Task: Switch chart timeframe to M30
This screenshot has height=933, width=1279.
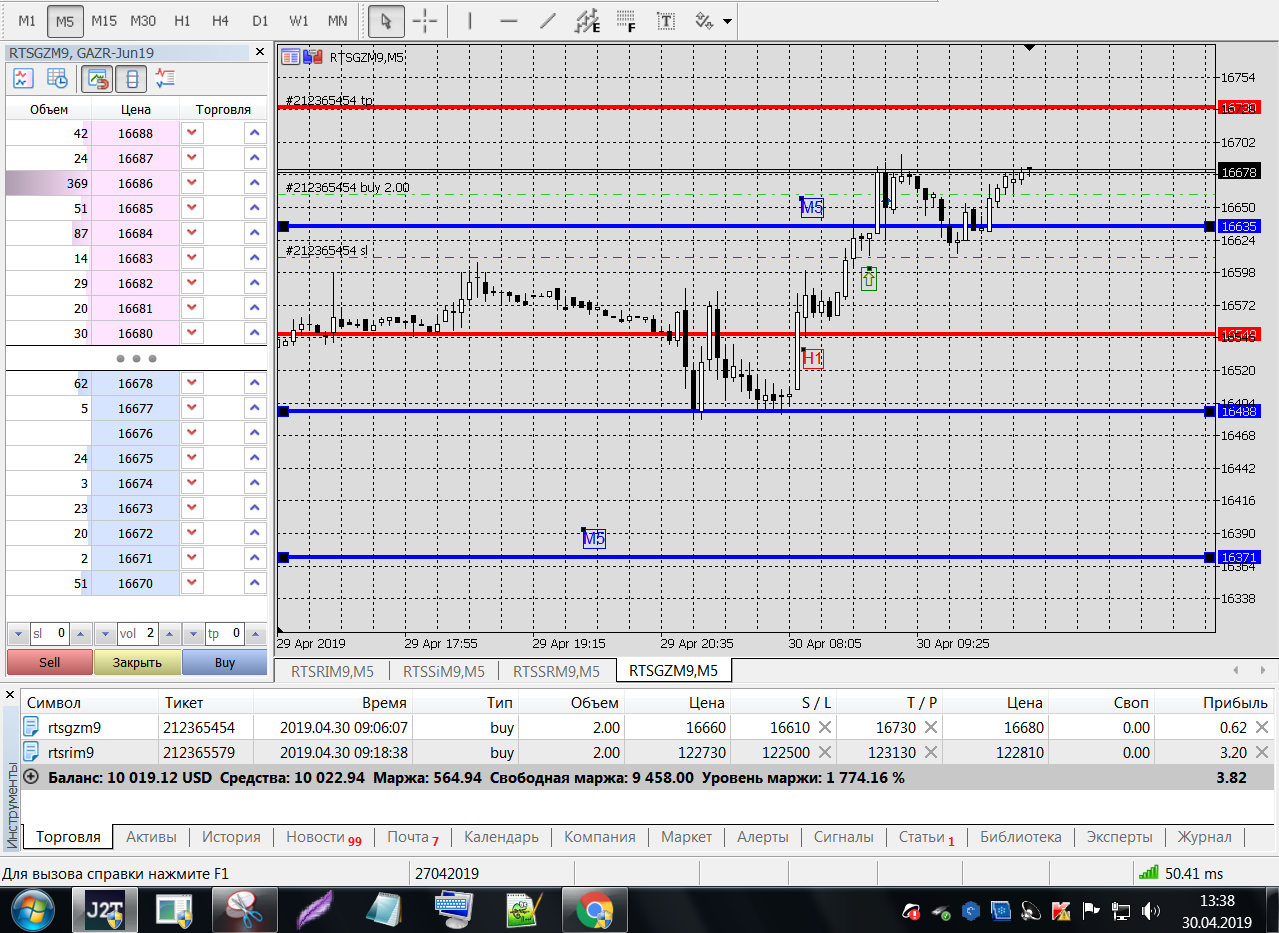Action: click(x=143, y=20)
